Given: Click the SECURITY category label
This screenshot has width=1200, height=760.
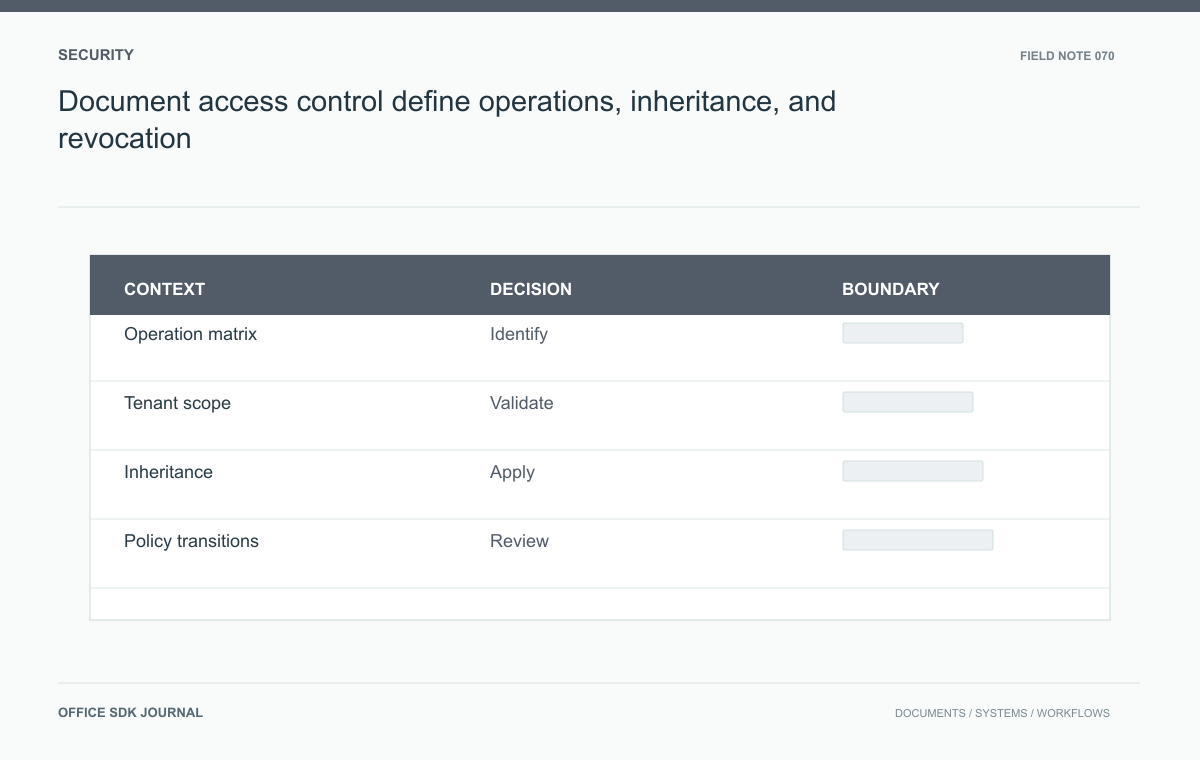Looking at the screenshot, I should tap(96, 55).
